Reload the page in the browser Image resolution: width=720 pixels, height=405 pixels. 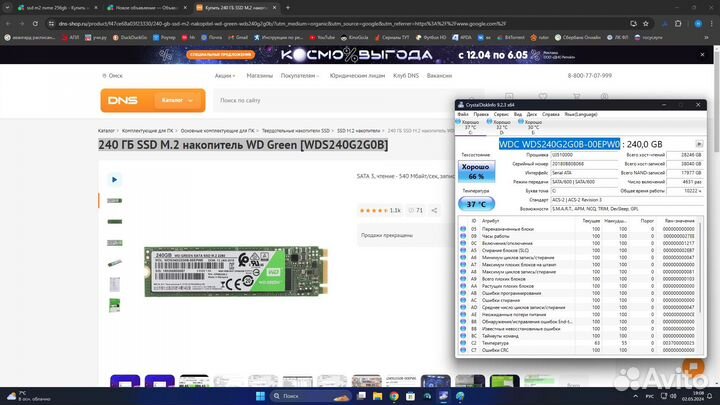(35, 23)
